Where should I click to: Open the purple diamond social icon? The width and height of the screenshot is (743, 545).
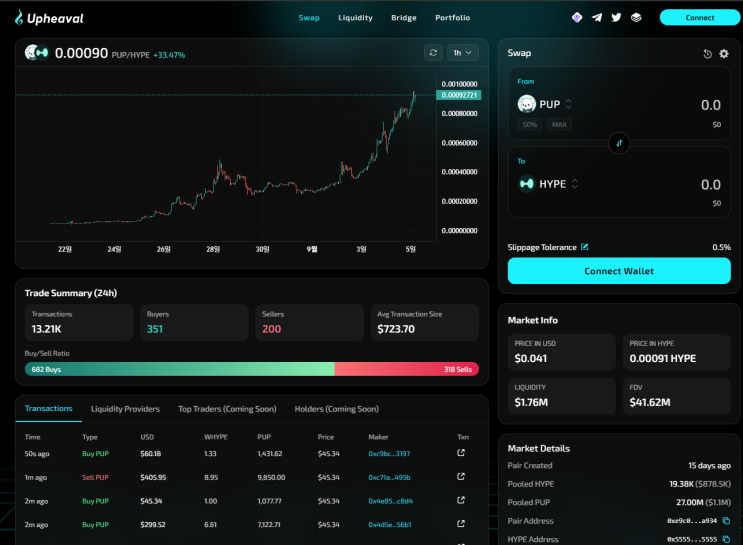click(577, 18)
